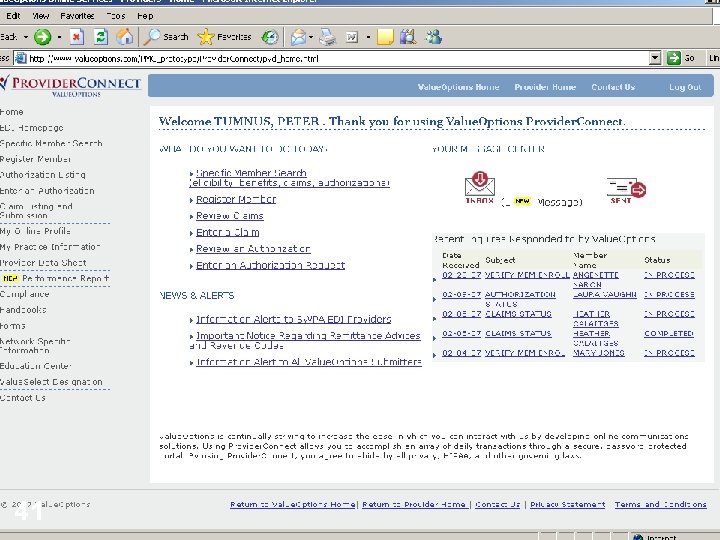Viewport: 720px width, 540px height.
Task: Select Handbooks in left sidebar
Action: click(23, 310)
